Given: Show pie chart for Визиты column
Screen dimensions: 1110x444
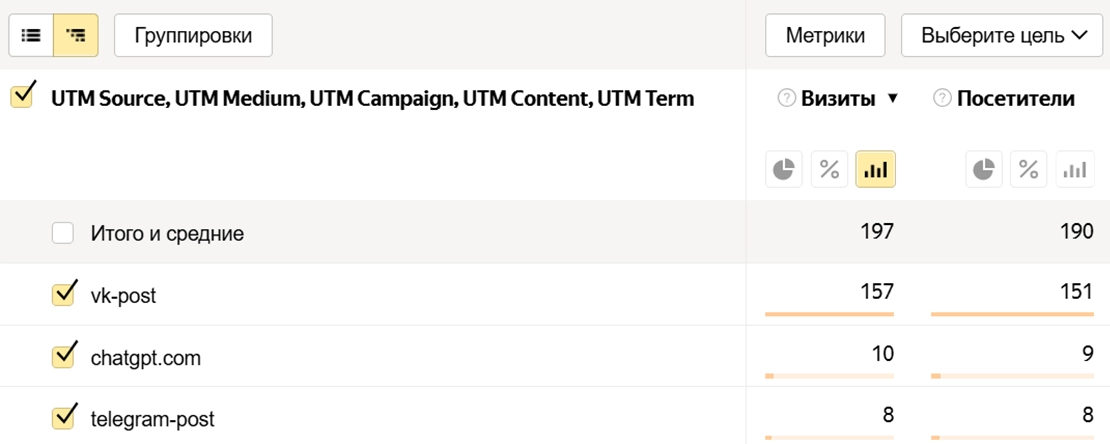Looking at the screenshot, I should tap(784, 170).
